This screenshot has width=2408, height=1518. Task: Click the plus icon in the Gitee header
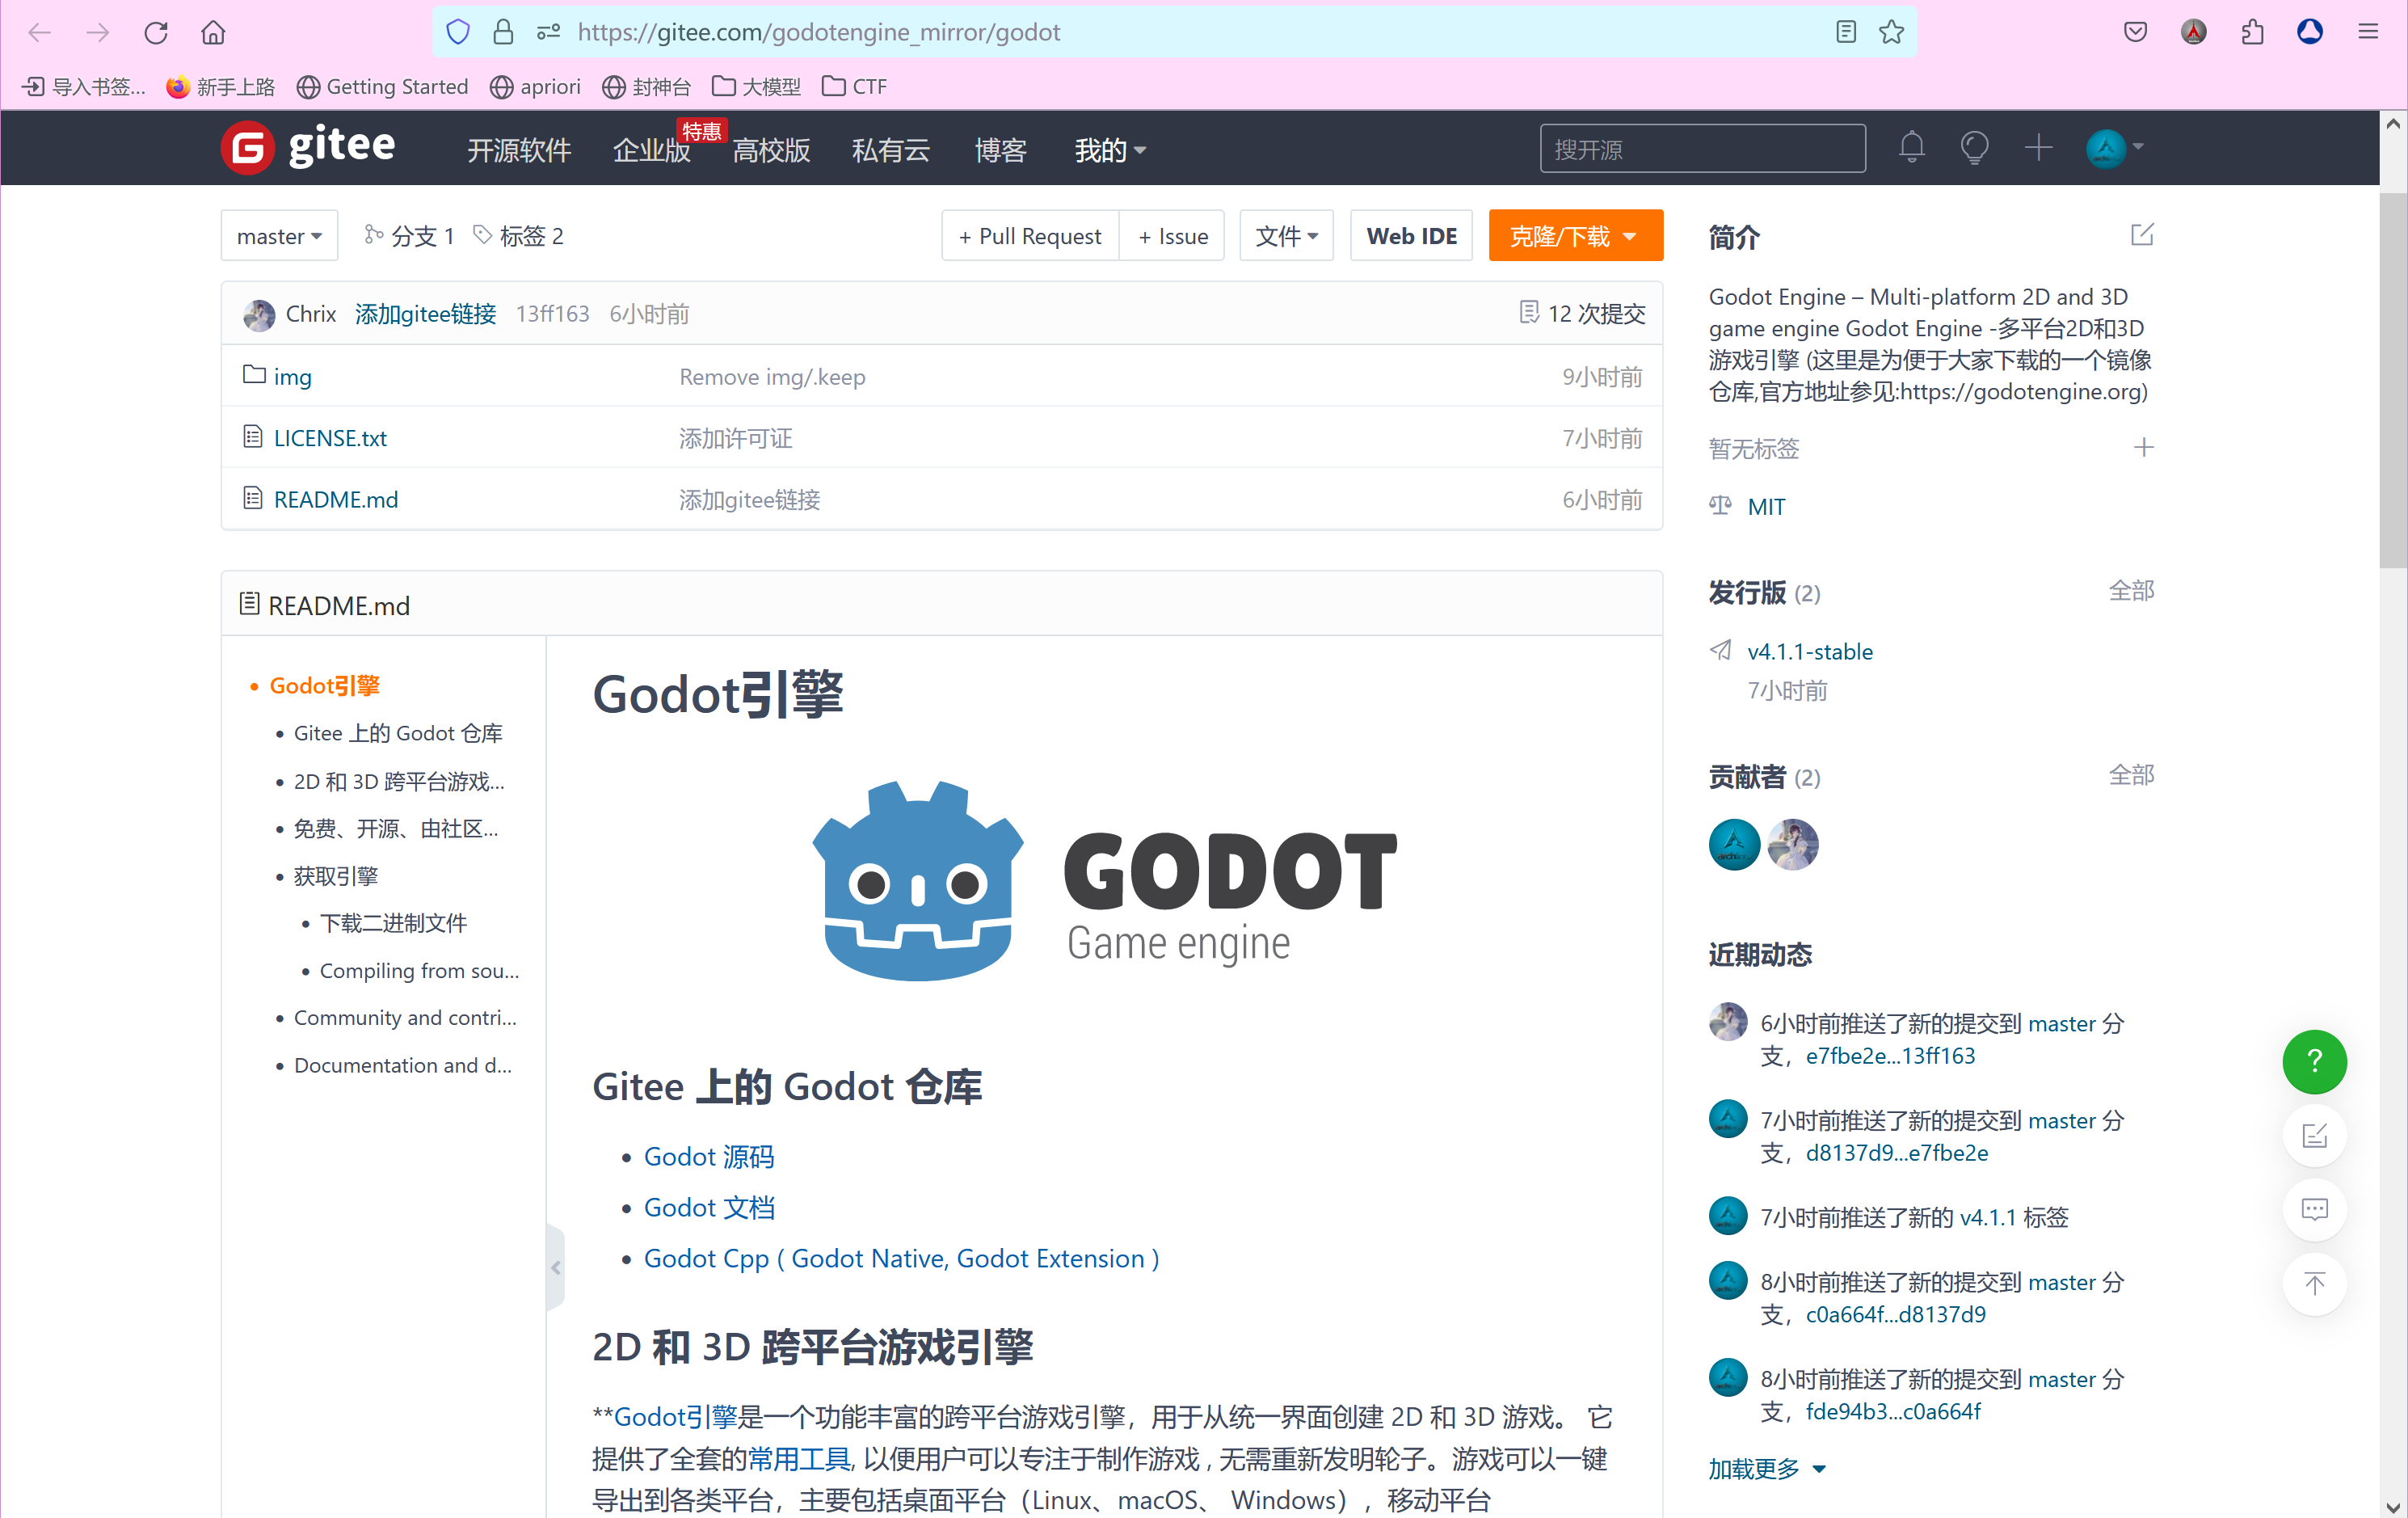[2038, 148]
